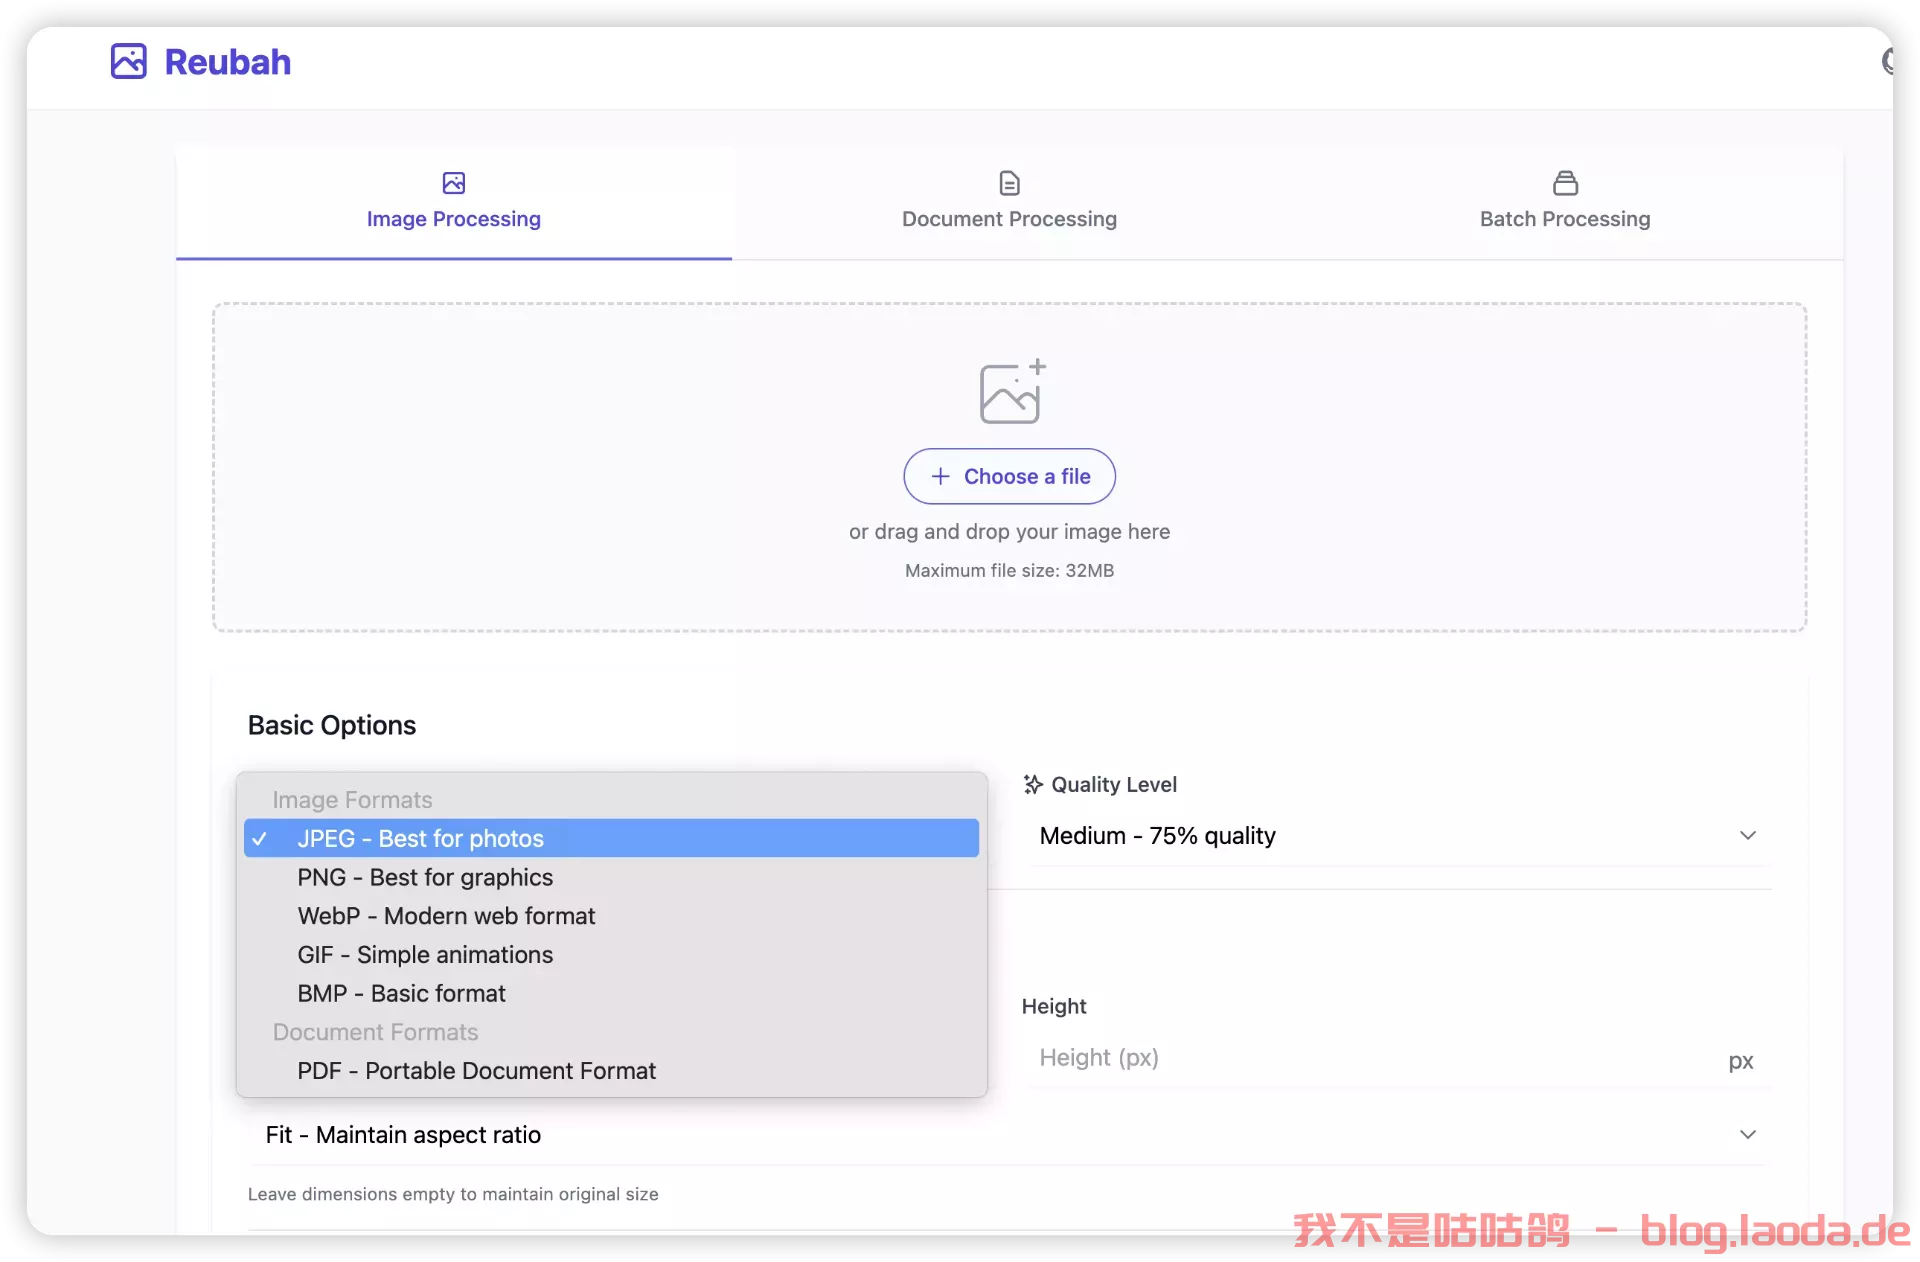Click the Reubah brand name link

[x=228, y=62]
